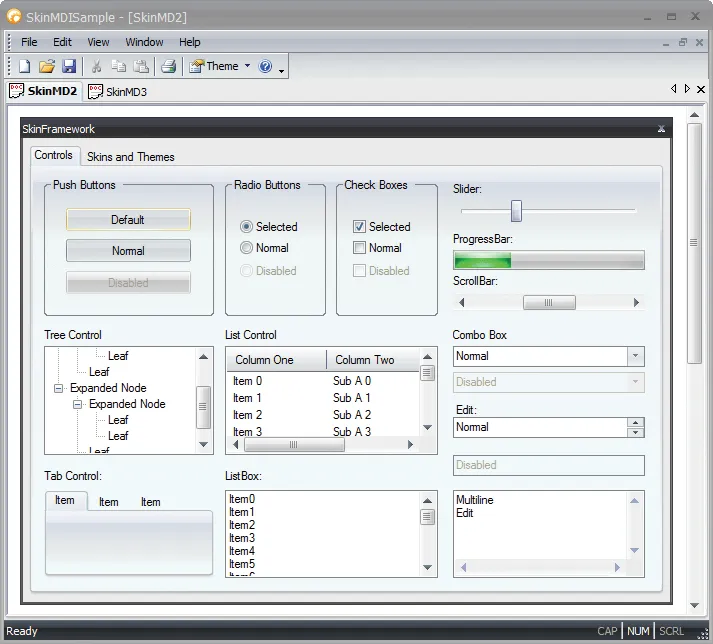Switch to the SkinMD3 document tab
The image size is (713, 644).
click(x=118, y=91)
